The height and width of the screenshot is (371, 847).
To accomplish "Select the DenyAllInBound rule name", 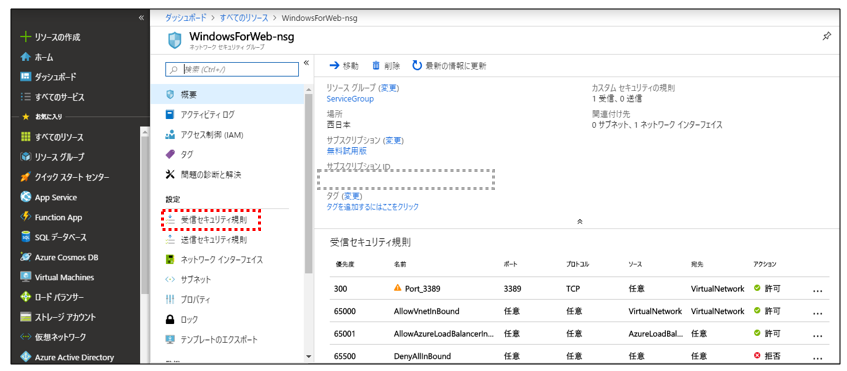I will (x=422, y=356).
